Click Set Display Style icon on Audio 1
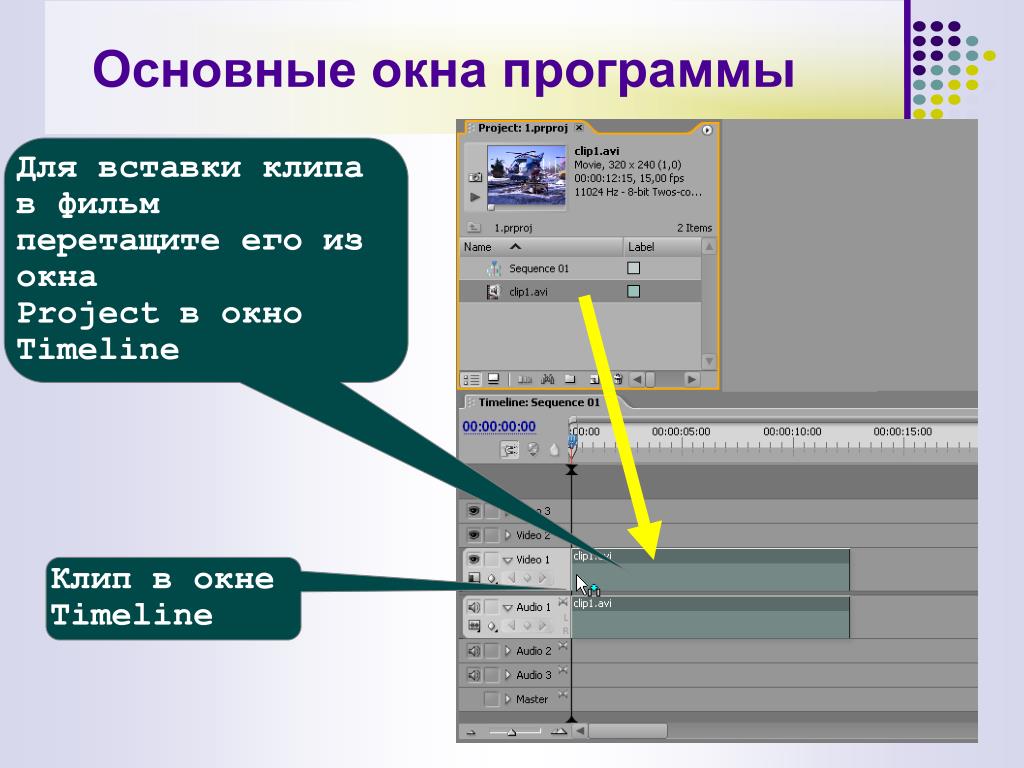1024x768 pixels. (474, 626)
